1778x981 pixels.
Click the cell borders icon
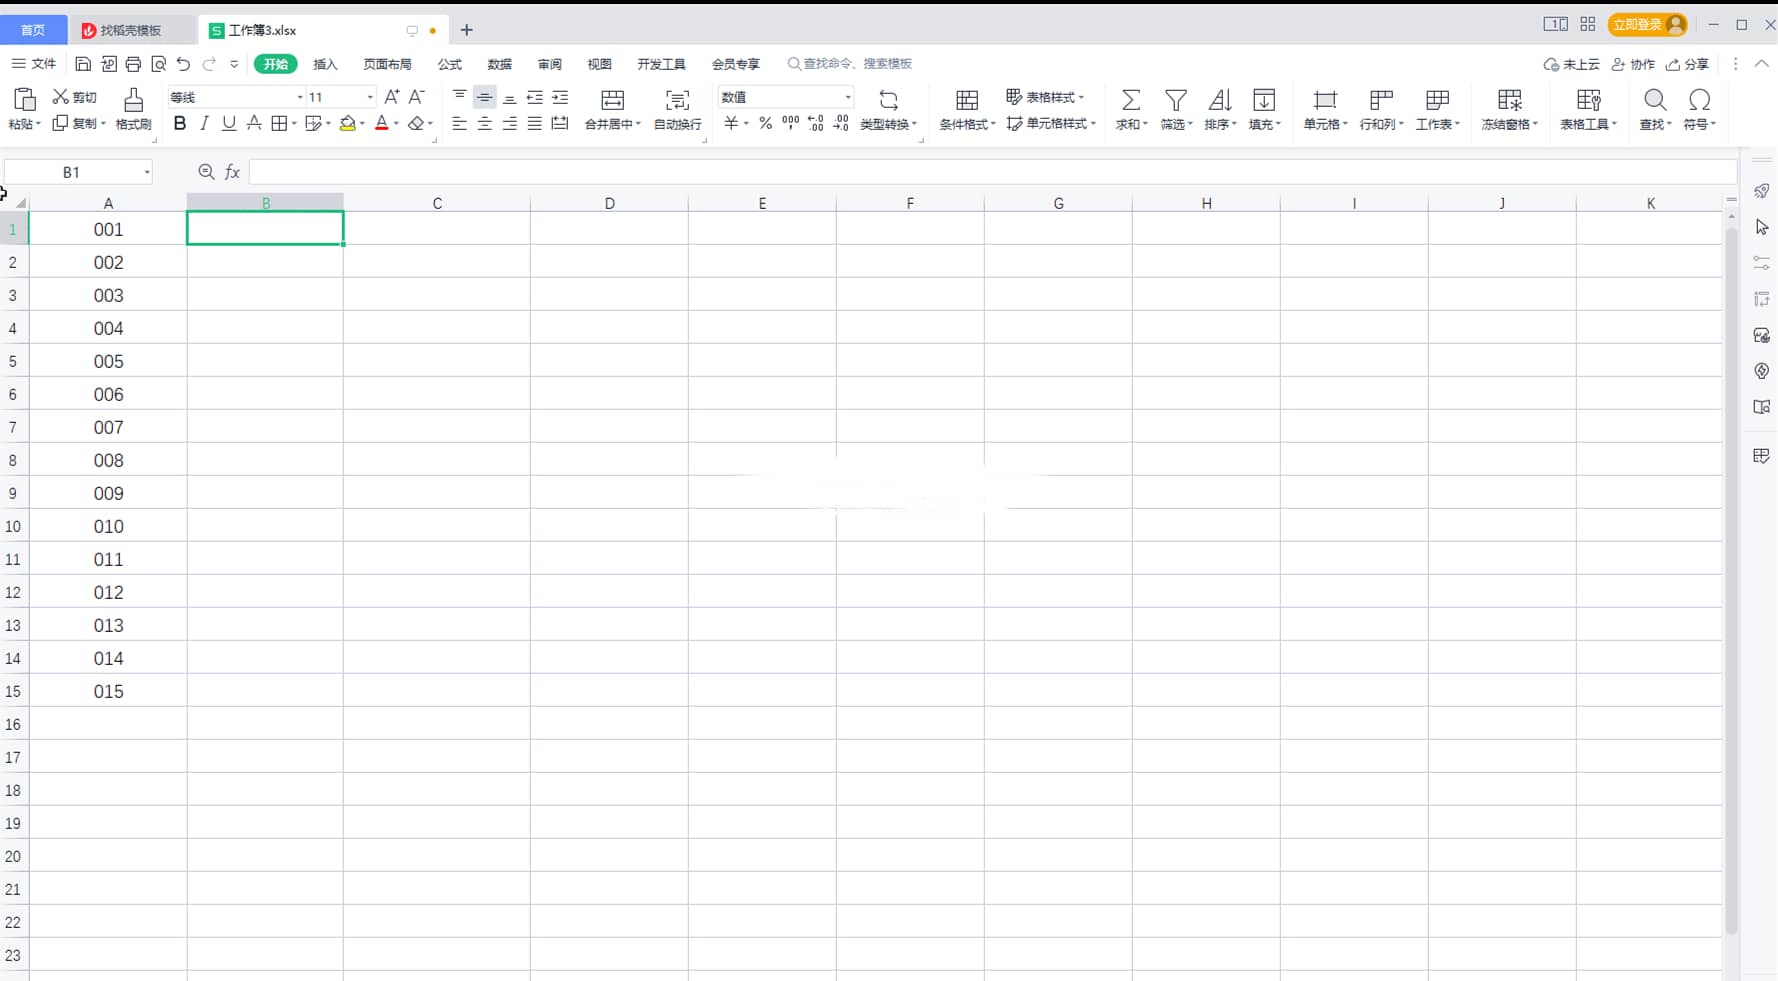coord(279,123)
